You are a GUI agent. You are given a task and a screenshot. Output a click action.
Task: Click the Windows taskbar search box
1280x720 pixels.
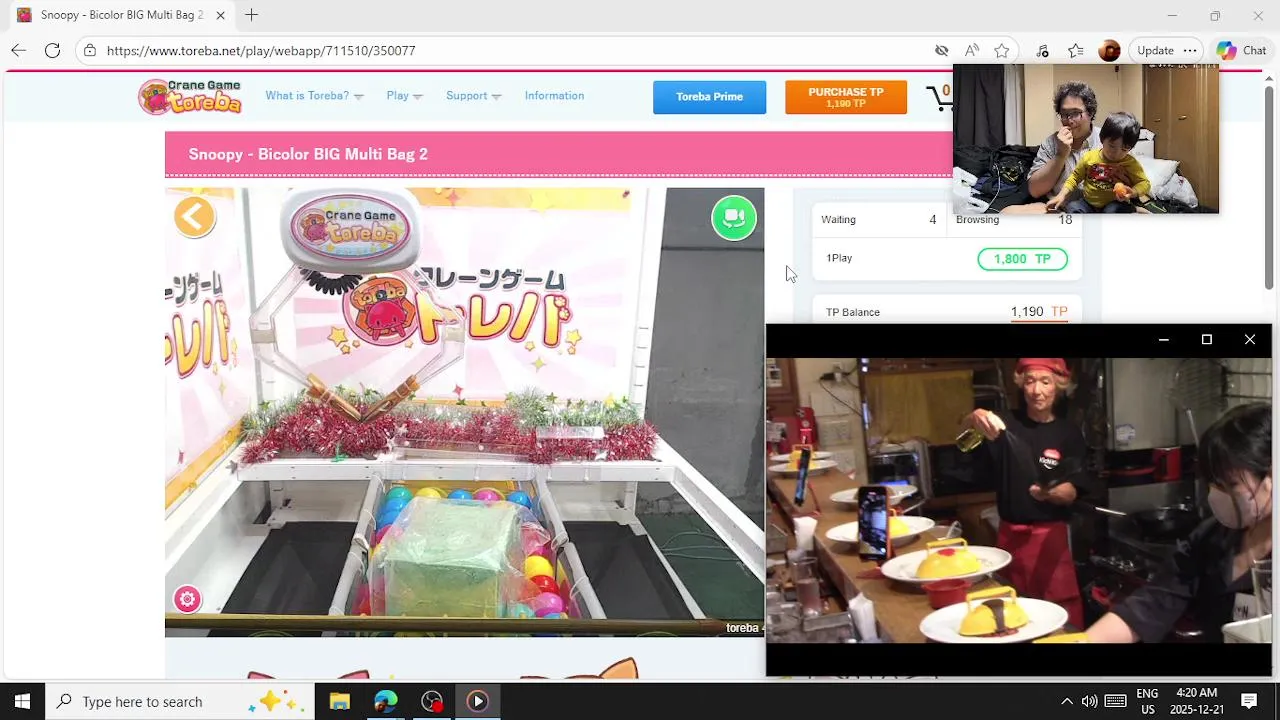coord(179,701)
